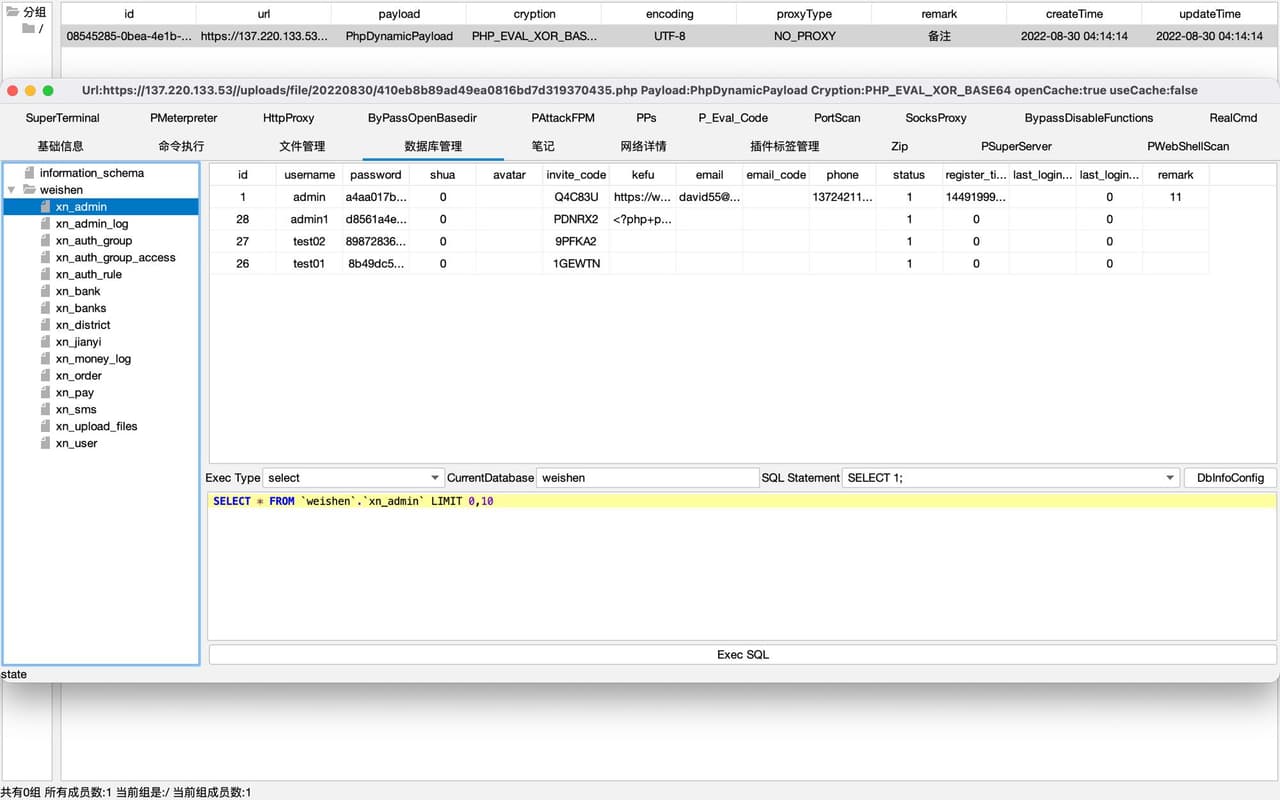Screen dimensions: 1280x800
Task: Select the PortScan tab
Action: click(x=837, y=118)
